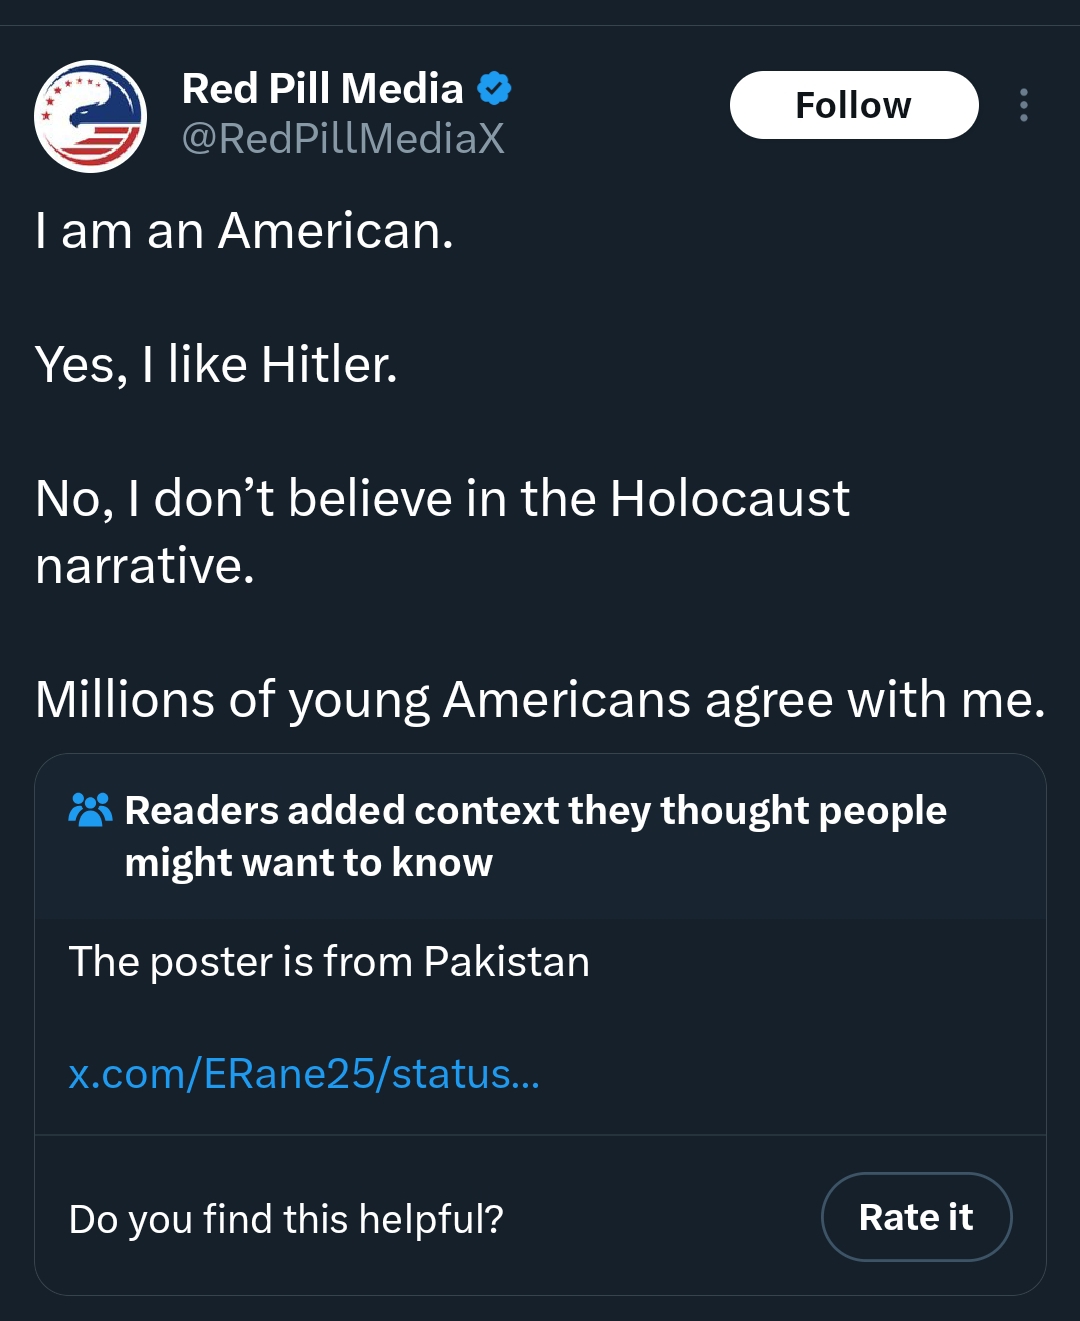Click the "Millions of young Americans" sentence
Screen dimensions: 1080x1321
(x=540, y=699)
